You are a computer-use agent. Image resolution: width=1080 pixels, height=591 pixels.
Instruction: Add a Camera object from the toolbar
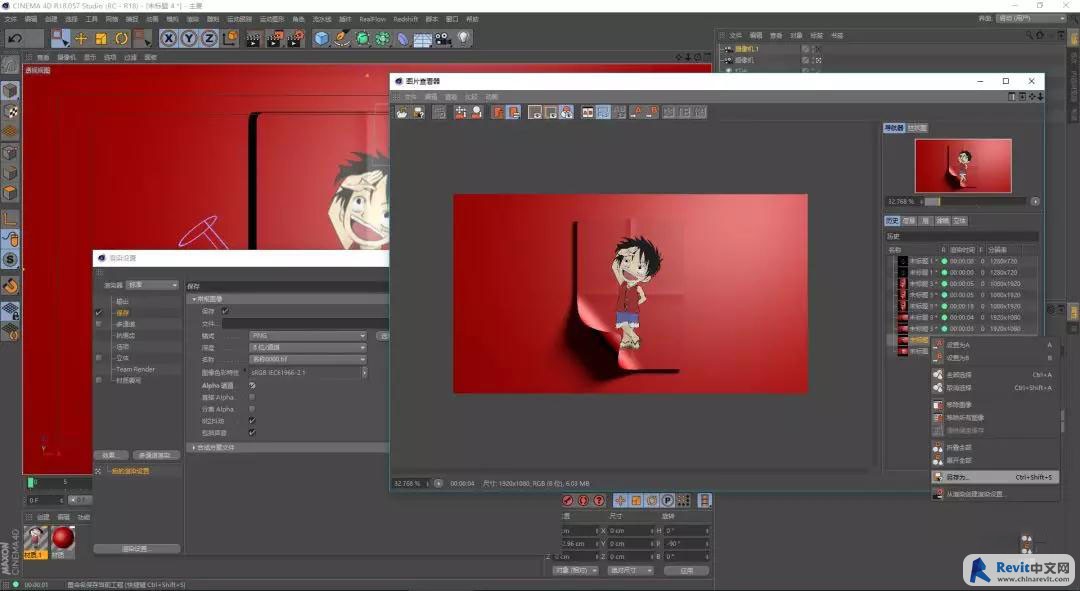coord(443,39)
